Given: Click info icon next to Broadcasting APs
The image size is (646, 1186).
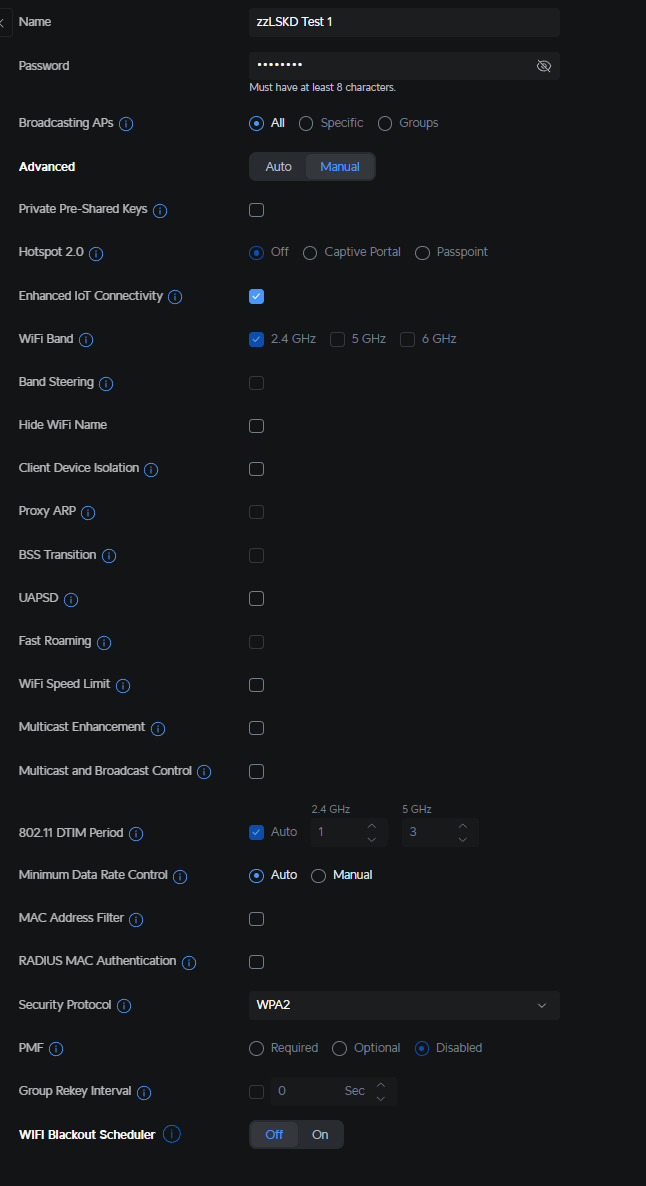Looking at the screenshot, I should [x=126, y=124].
